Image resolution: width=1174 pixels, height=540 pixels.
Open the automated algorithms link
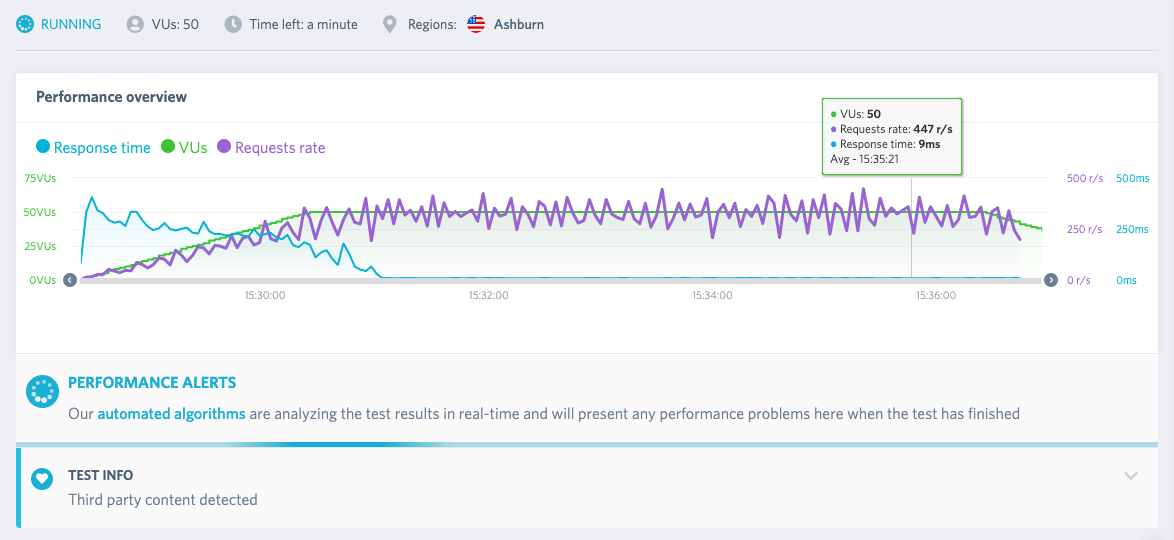click(x=171, y=413)
